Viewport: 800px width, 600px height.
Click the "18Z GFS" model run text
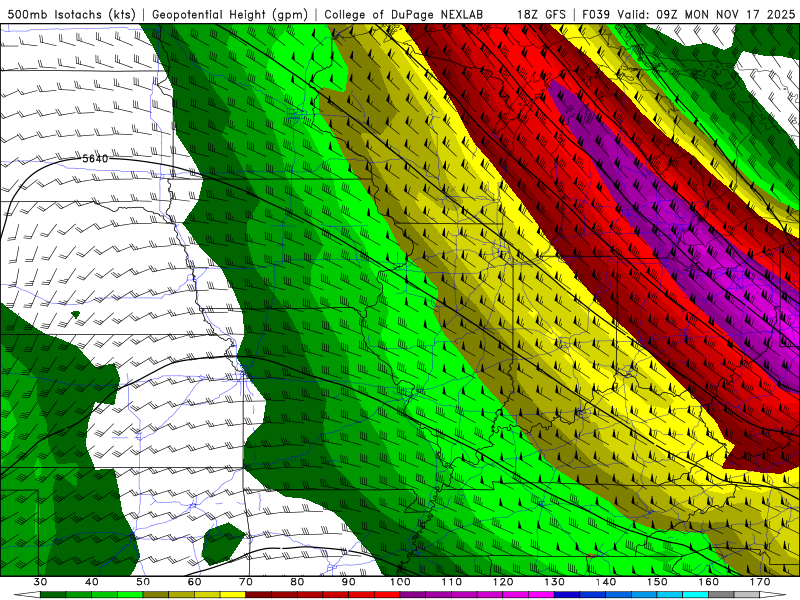click(541, 15)
